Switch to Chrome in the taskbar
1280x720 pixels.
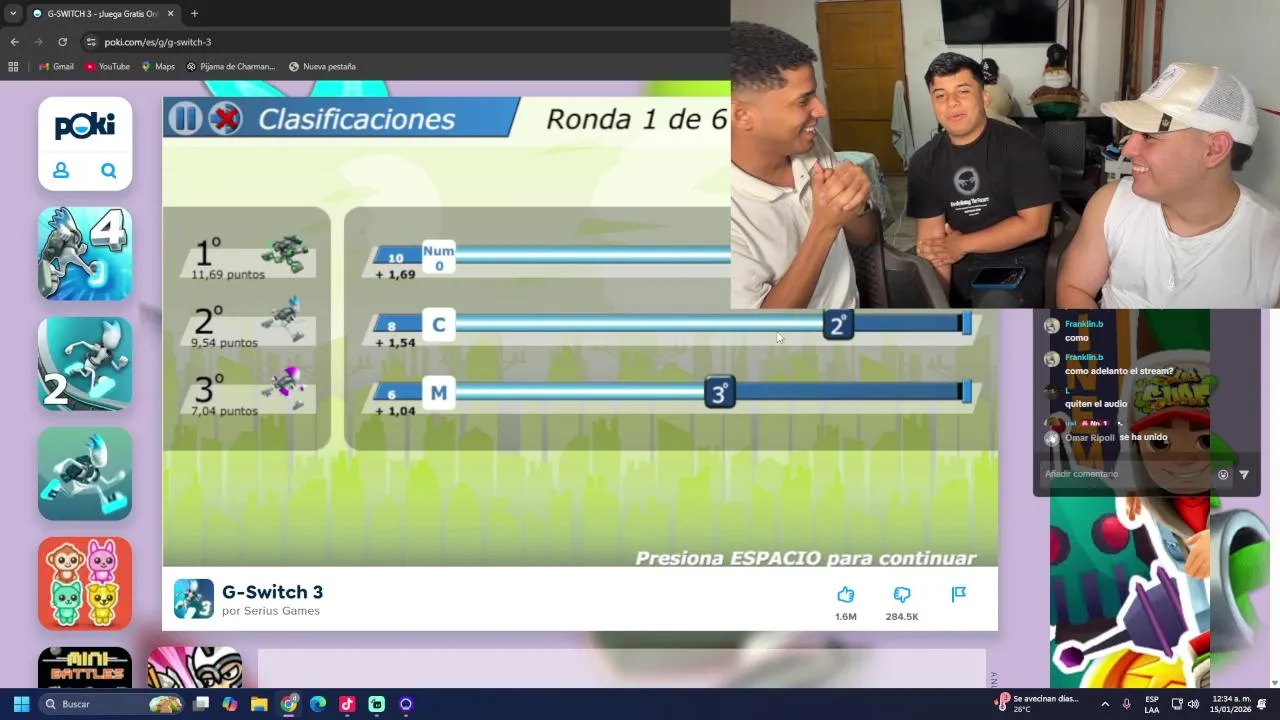click(289, 704)
